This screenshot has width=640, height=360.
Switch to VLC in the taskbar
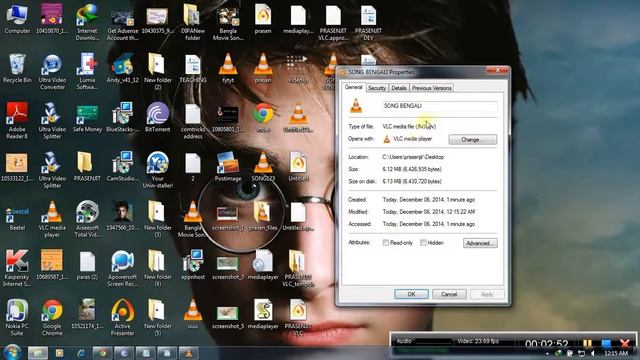pyautogui.click(x=188, y=353)
